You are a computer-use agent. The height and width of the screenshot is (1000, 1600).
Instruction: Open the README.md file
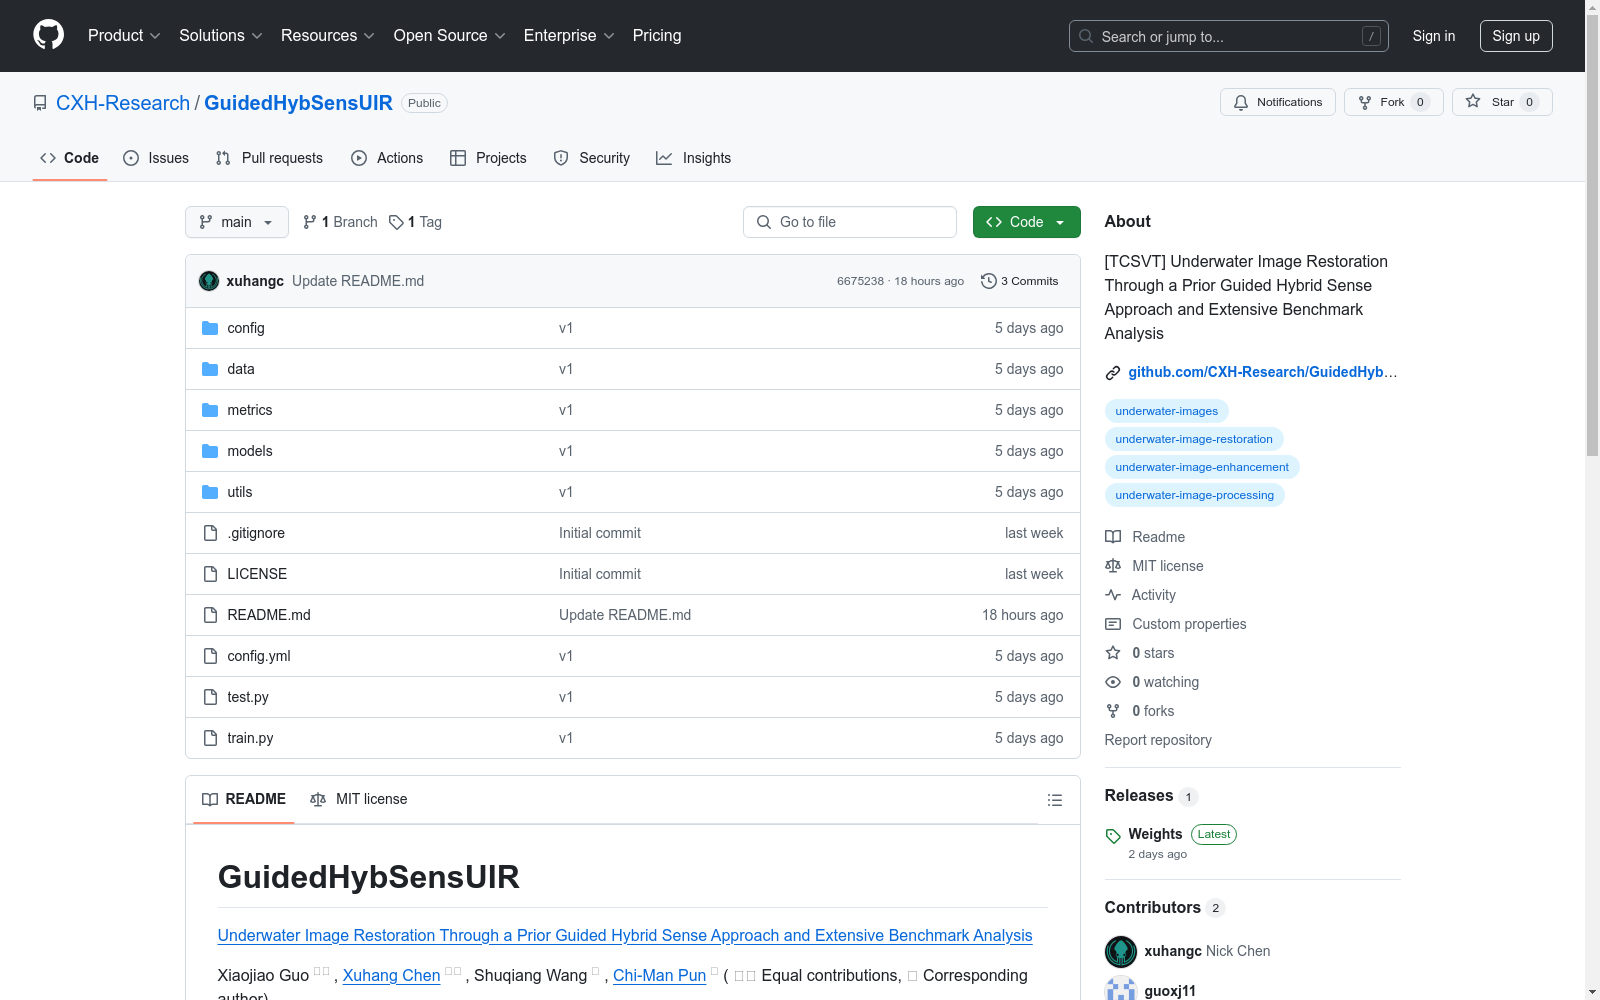click(269, 615)
